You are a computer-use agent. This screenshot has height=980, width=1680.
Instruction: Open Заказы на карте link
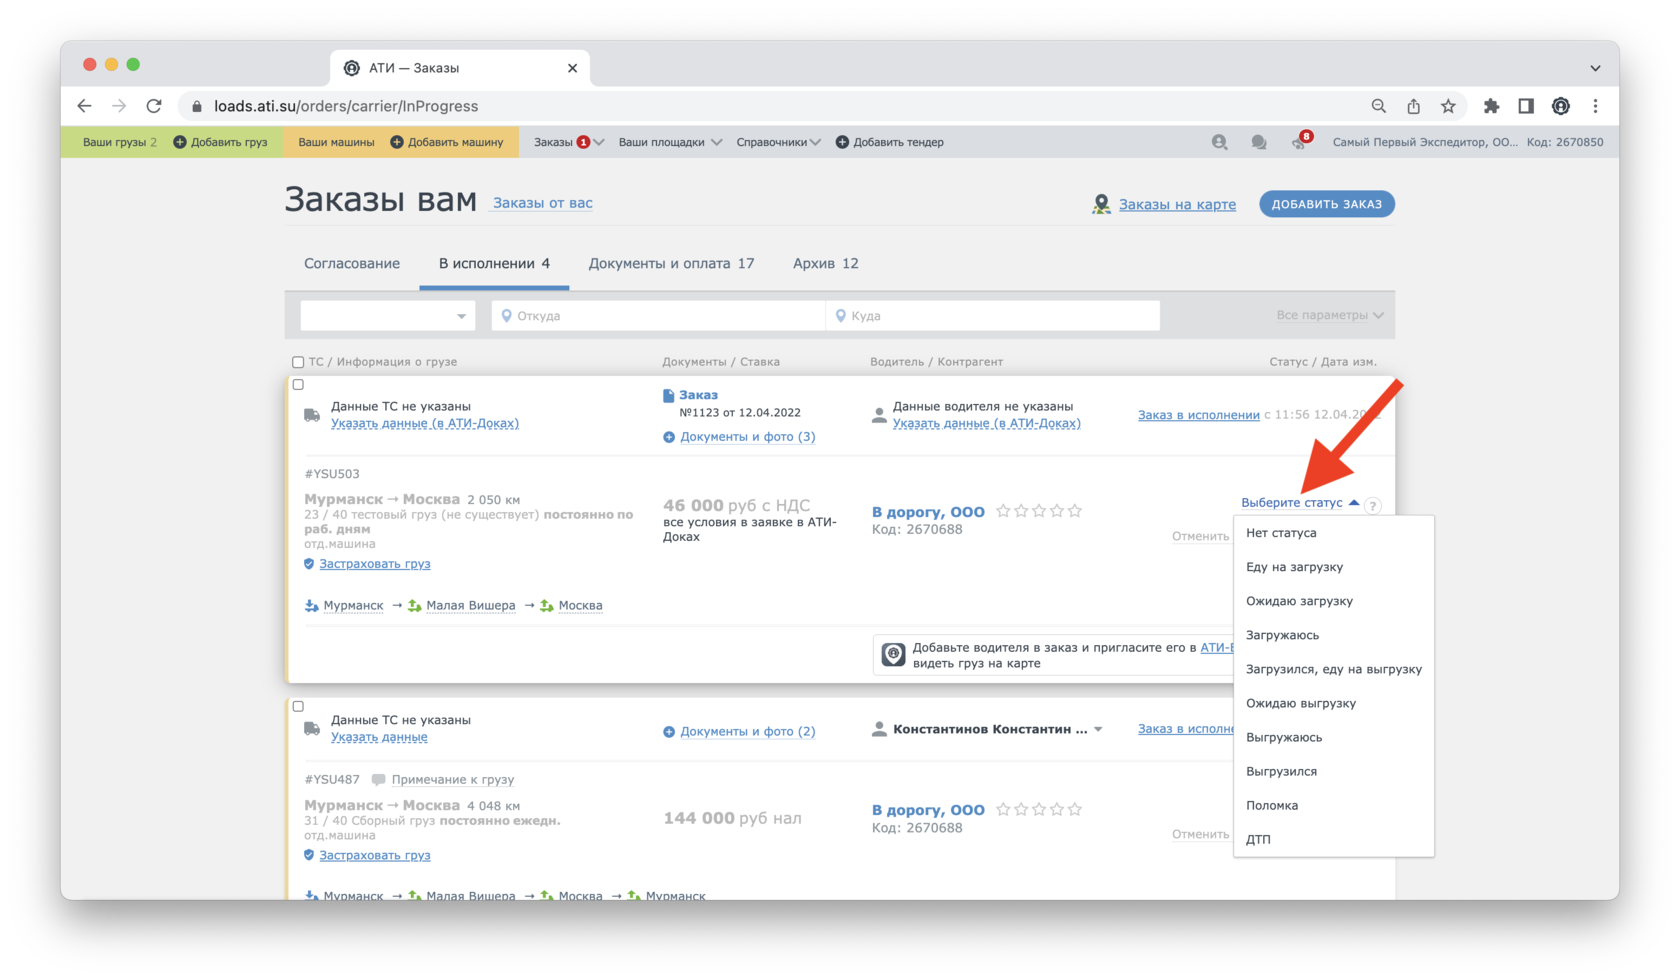pyautogui.click(x=1177, y=204)
